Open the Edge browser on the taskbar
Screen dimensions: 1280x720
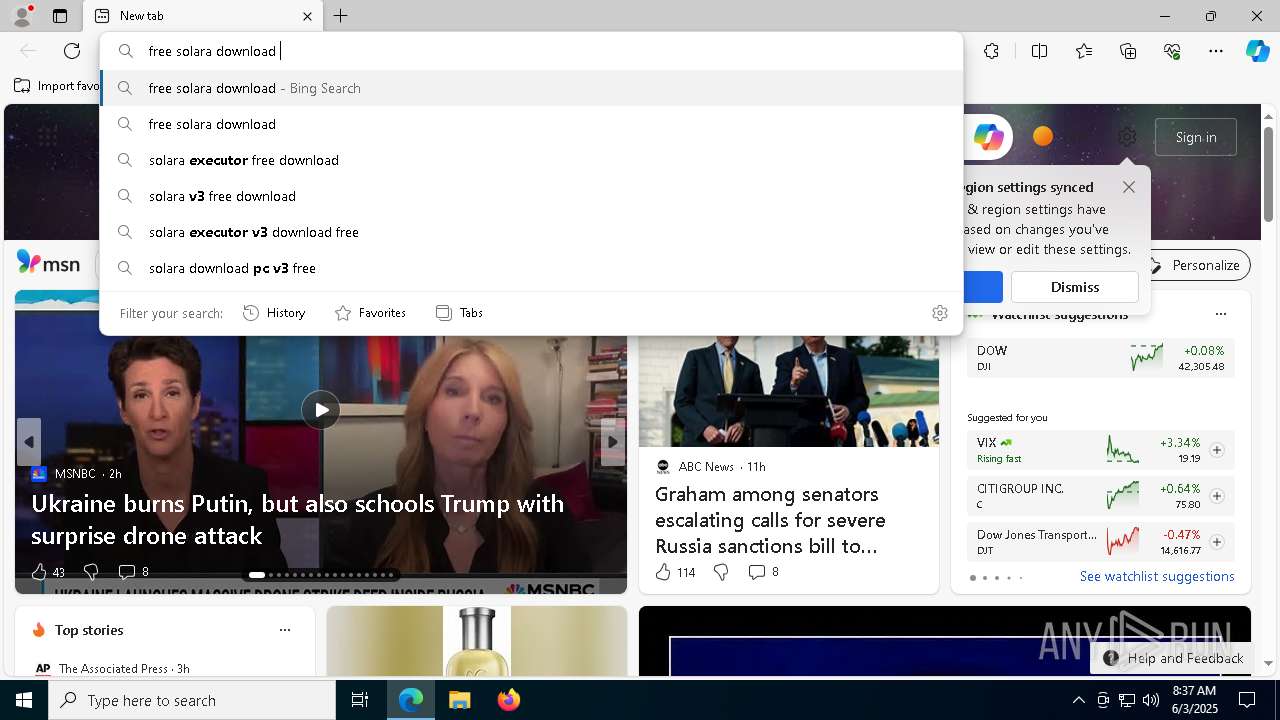411,700
